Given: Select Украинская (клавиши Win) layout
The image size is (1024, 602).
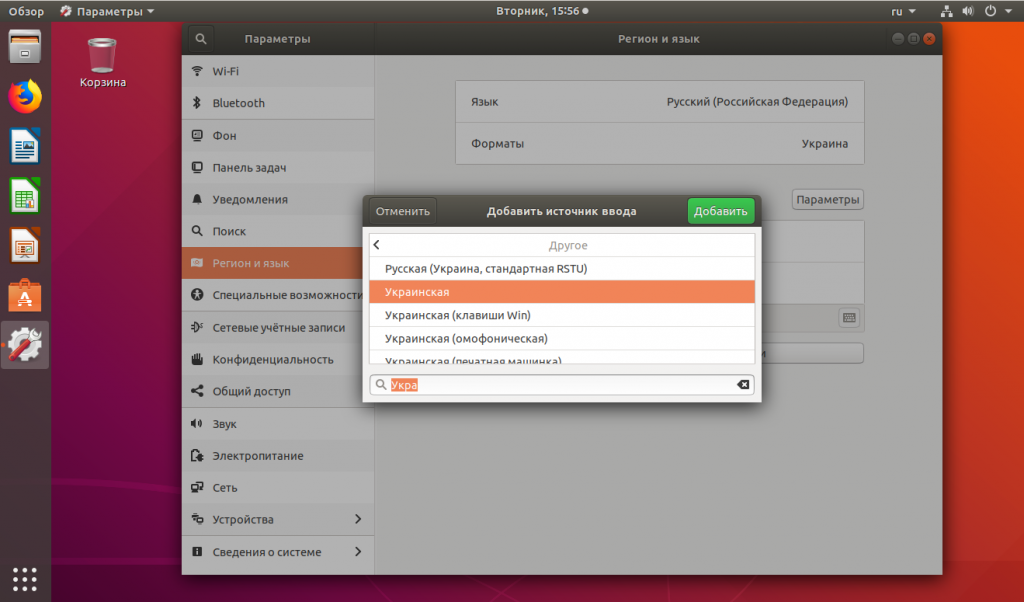Looking at the screenshot, I should (562, 315).
